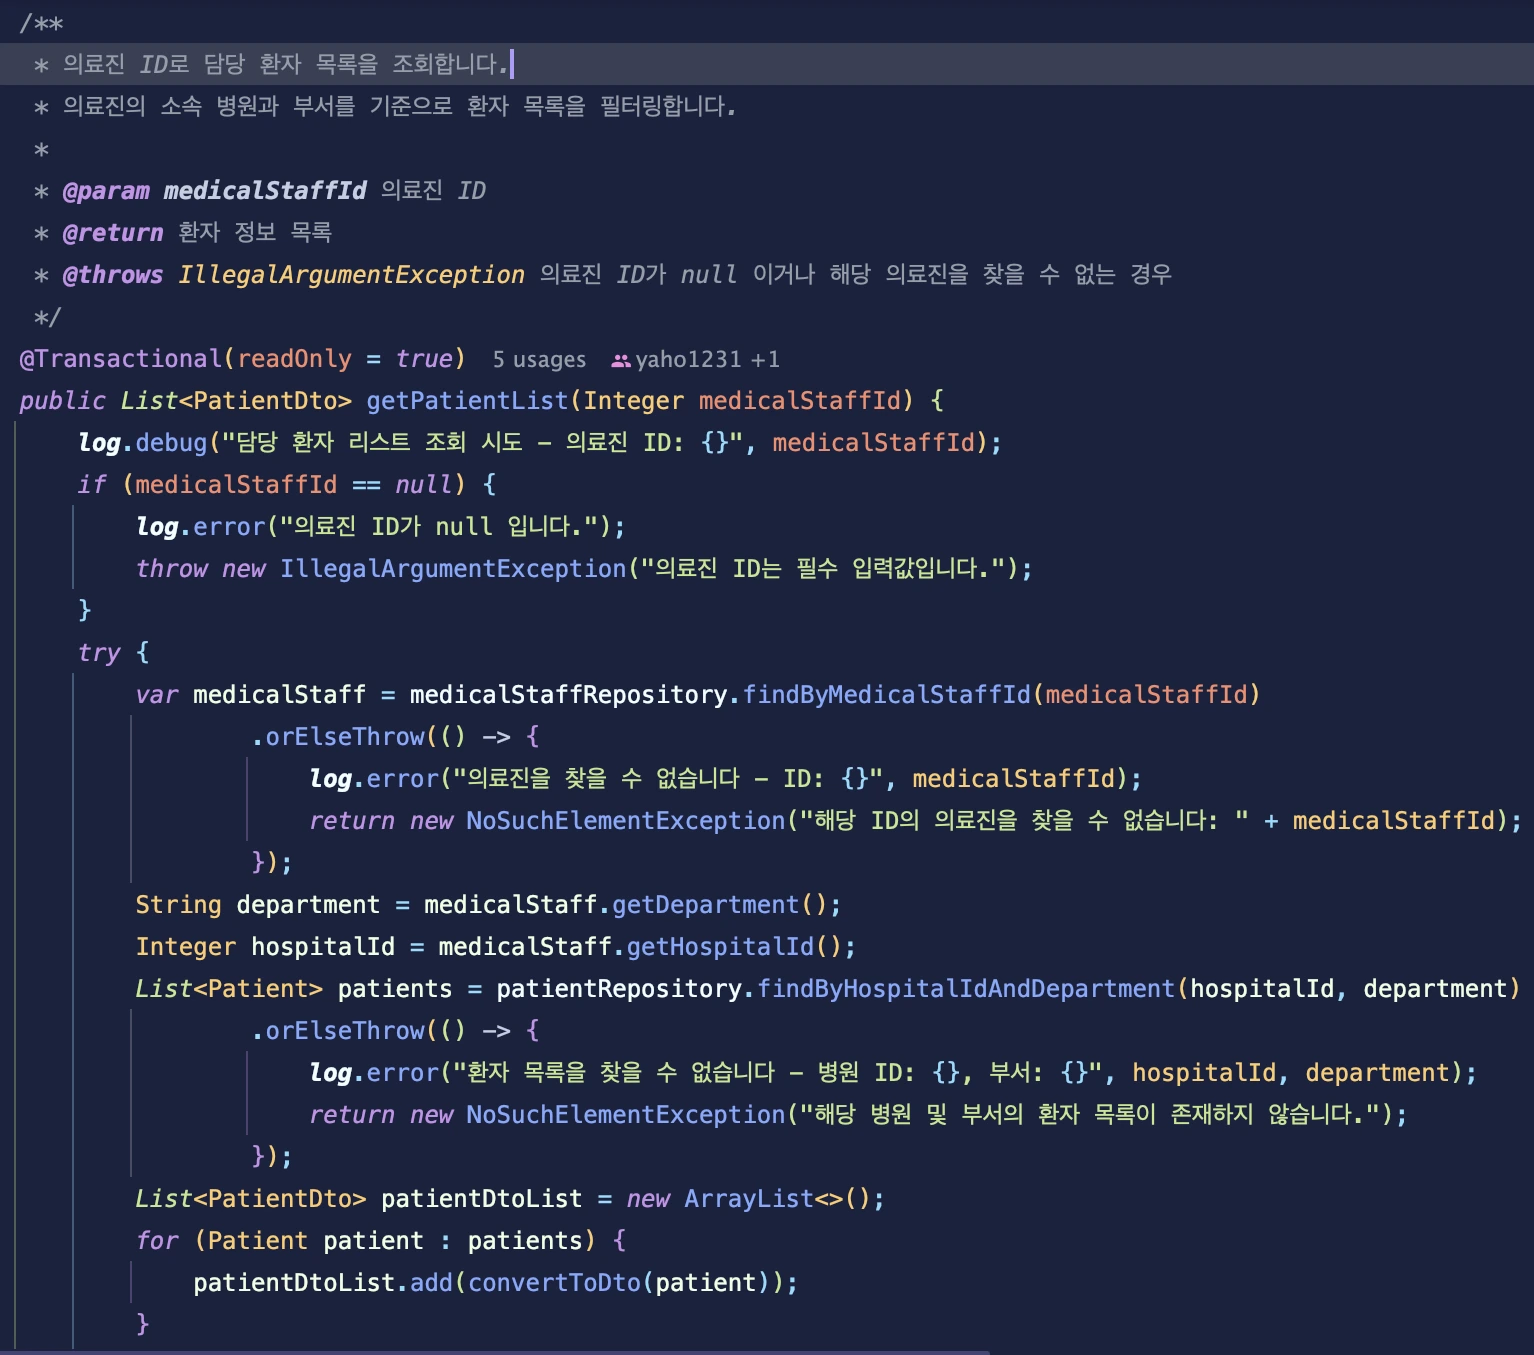Click the readOnly annotation parameter
1534x1355 pixels.
[x=294, y=359]
